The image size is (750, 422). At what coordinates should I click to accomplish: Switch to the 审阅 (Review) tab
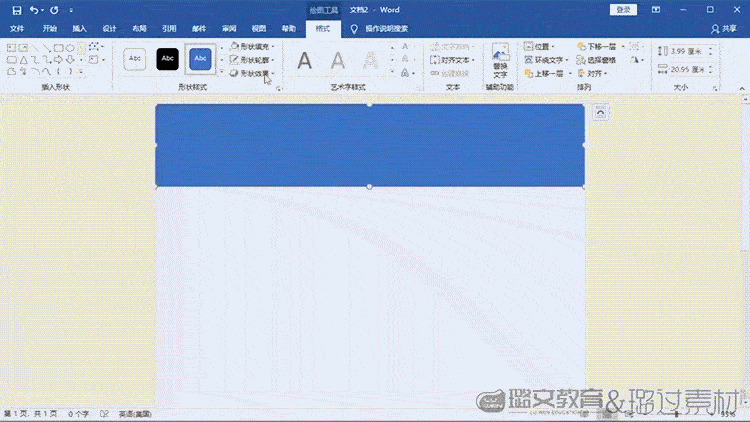229,29
